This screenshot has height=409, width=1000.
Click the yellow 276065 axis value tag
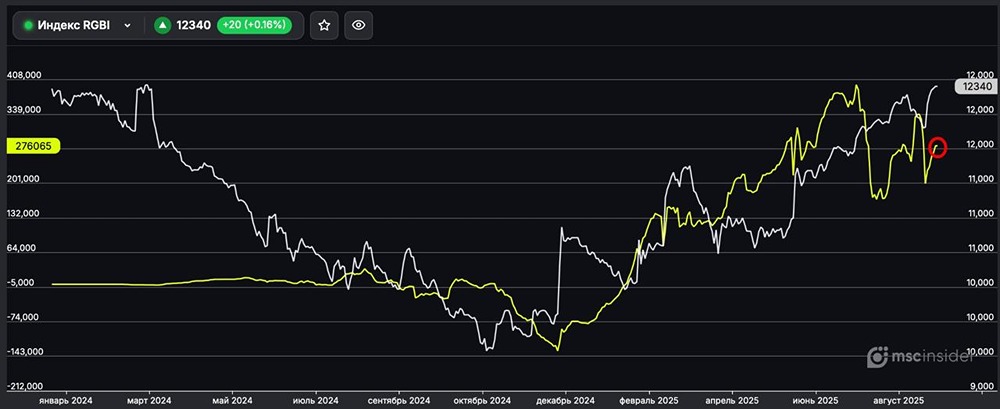tap(35, 146)
